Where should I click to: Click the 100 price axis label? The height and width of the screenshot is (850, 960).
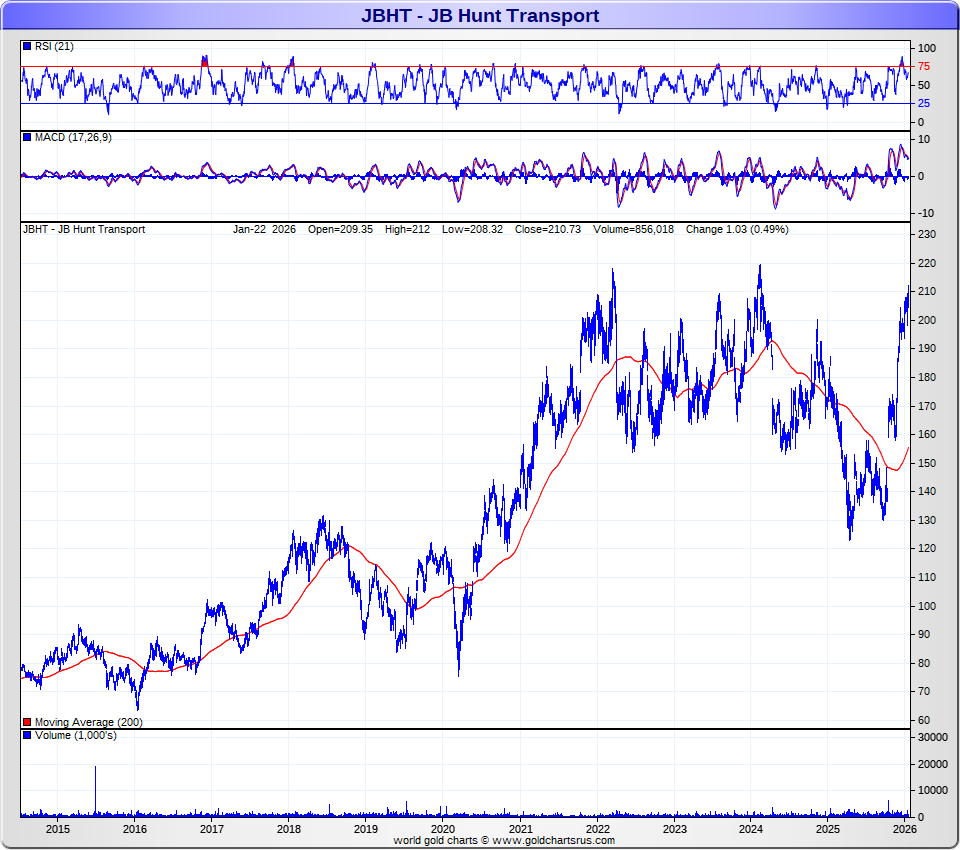tap(927, 606)
